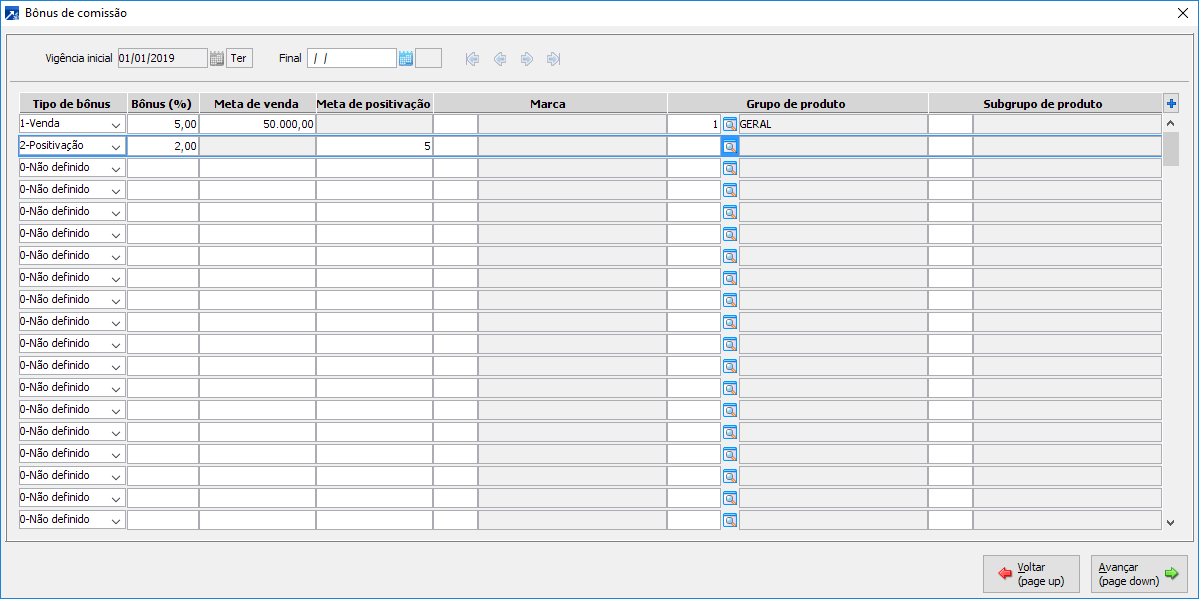Click subgroup code field in Positivação row
The image size is (1203, 601).
tap(950, 146)
